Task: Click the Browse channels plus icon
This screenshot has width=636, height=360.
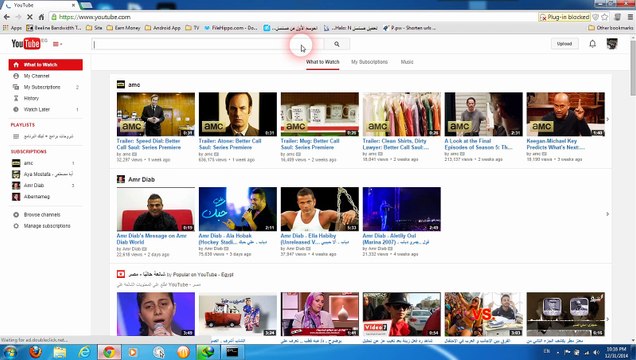Action: click(x=16, y=215)
